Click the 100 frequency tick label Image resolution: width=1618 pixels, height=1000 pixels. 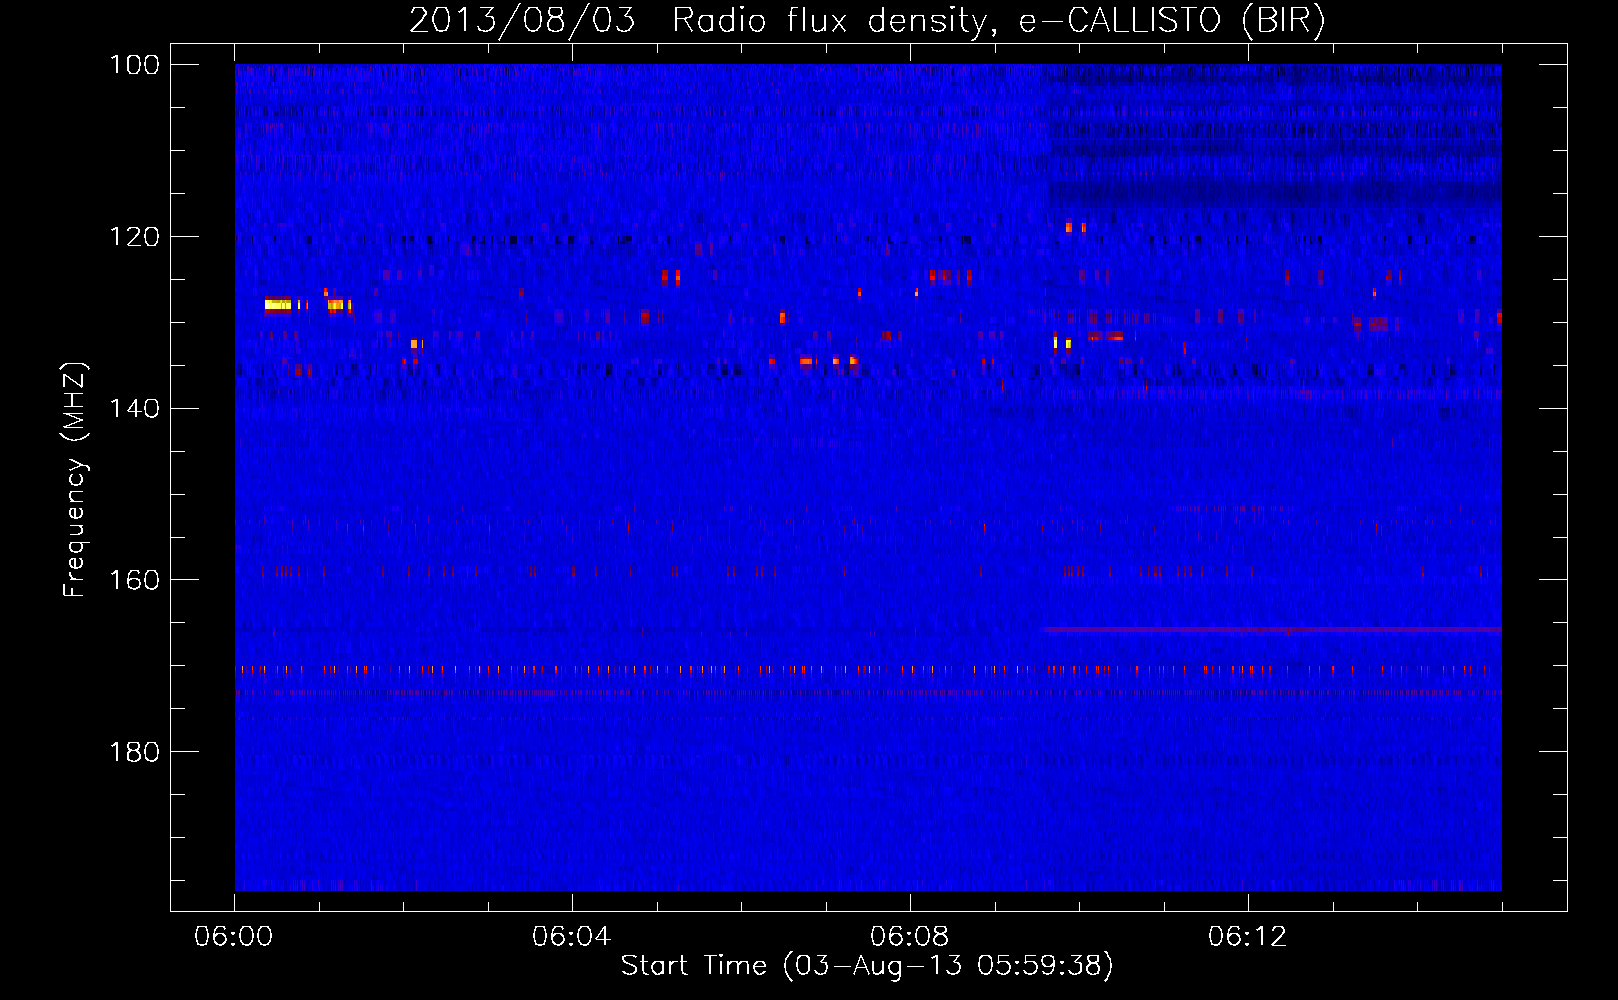134,65
